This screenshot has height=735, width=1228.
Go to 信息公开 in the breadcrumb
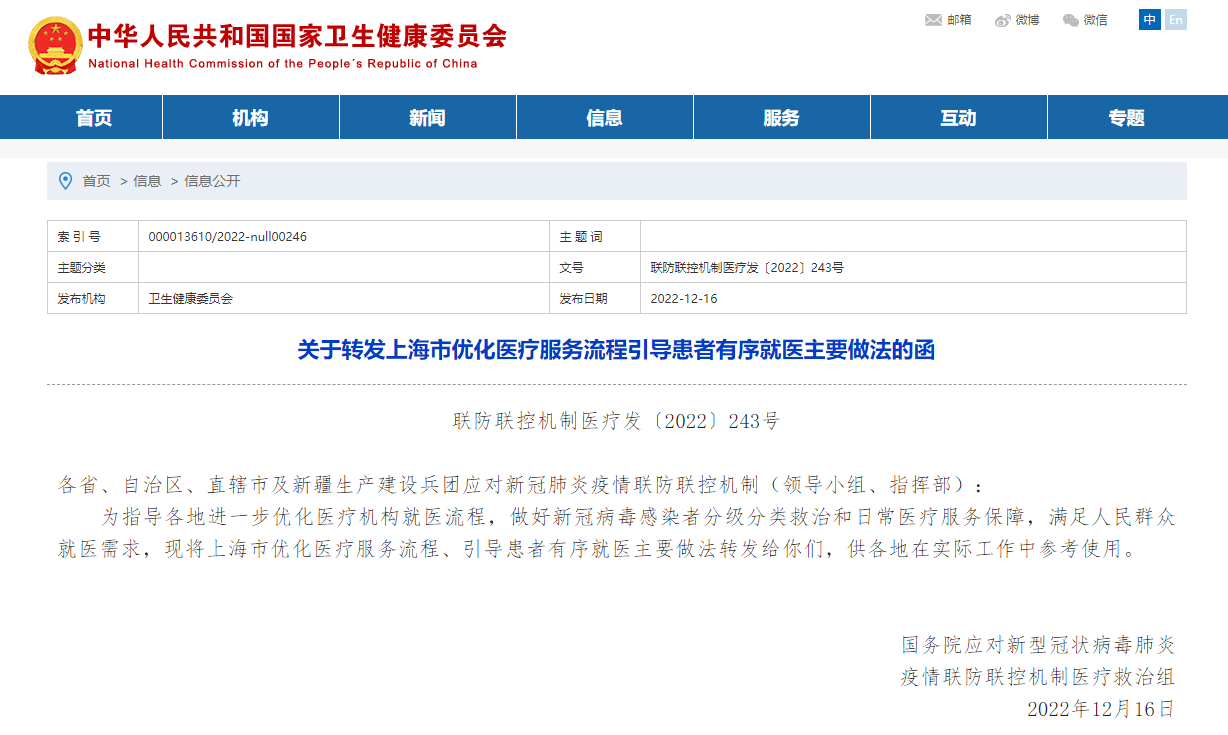212,181
